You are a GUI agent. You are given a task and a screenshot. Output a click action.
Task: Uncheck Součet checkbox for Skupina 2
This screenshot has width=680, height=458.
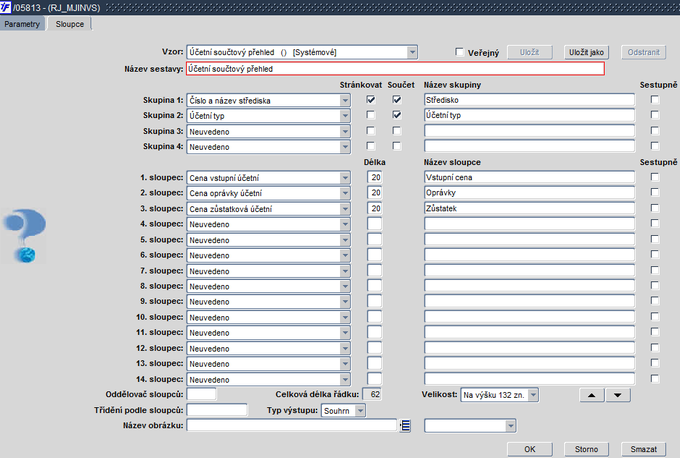click(x=397, y=116)
